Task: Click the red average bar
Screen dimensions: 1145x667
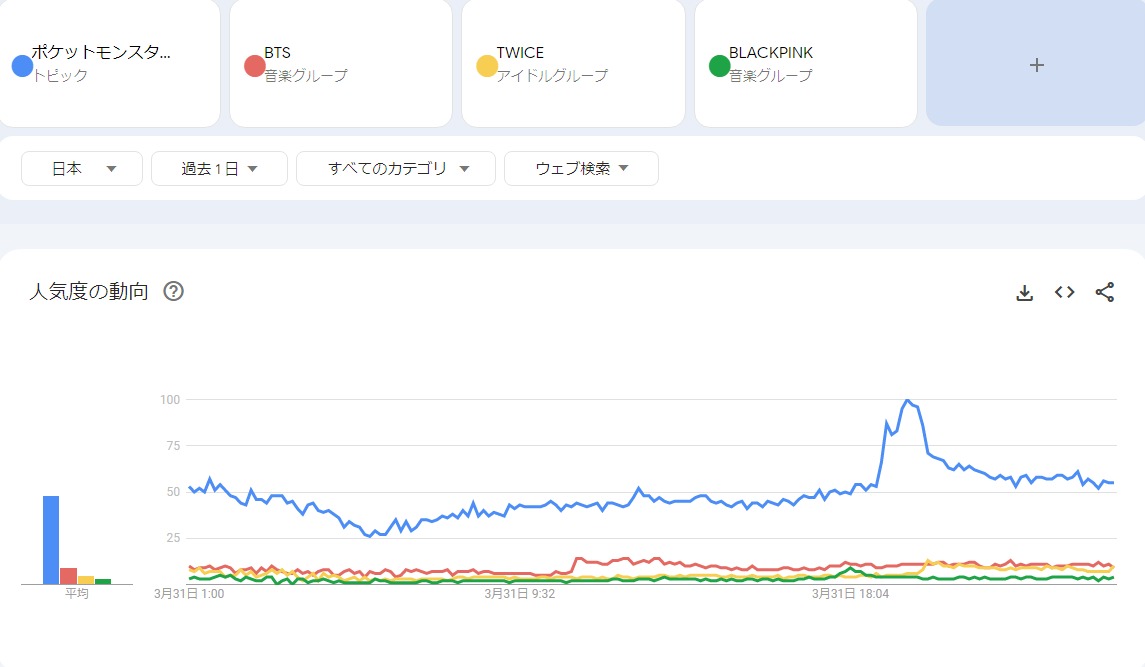Action: [68, 576]
